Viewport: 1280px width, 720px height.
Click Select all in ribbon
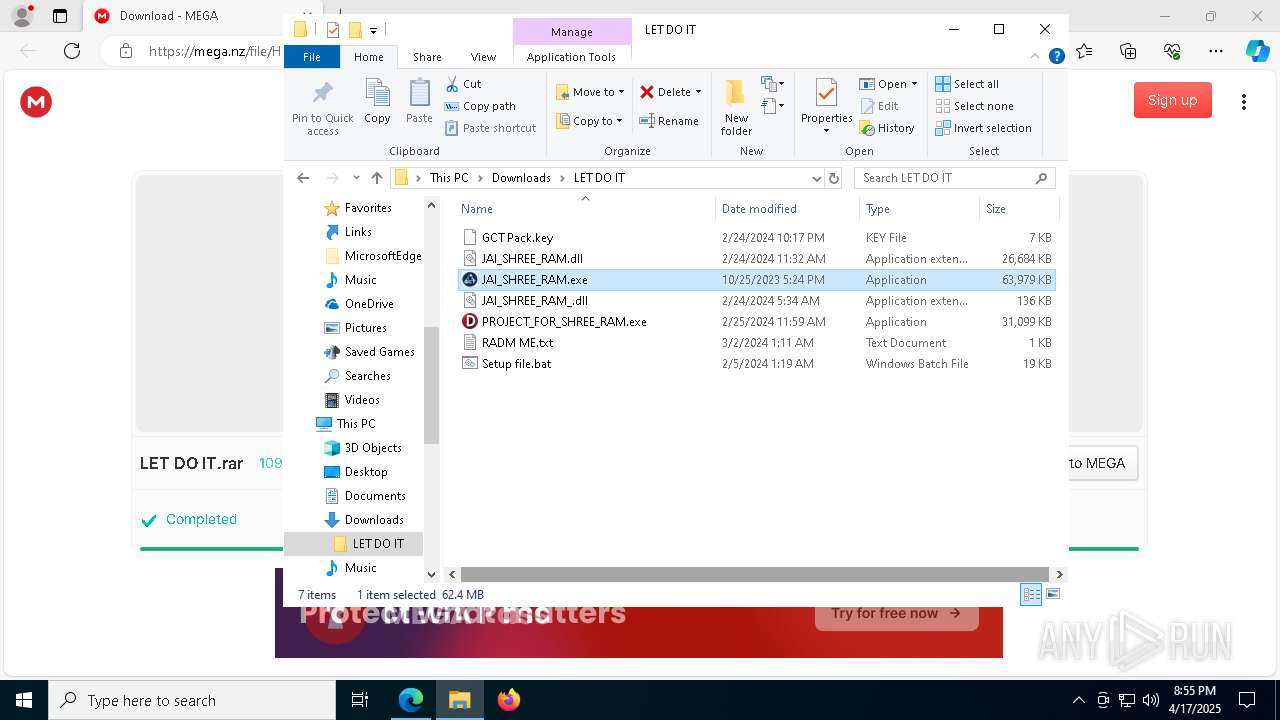[967, 84]
